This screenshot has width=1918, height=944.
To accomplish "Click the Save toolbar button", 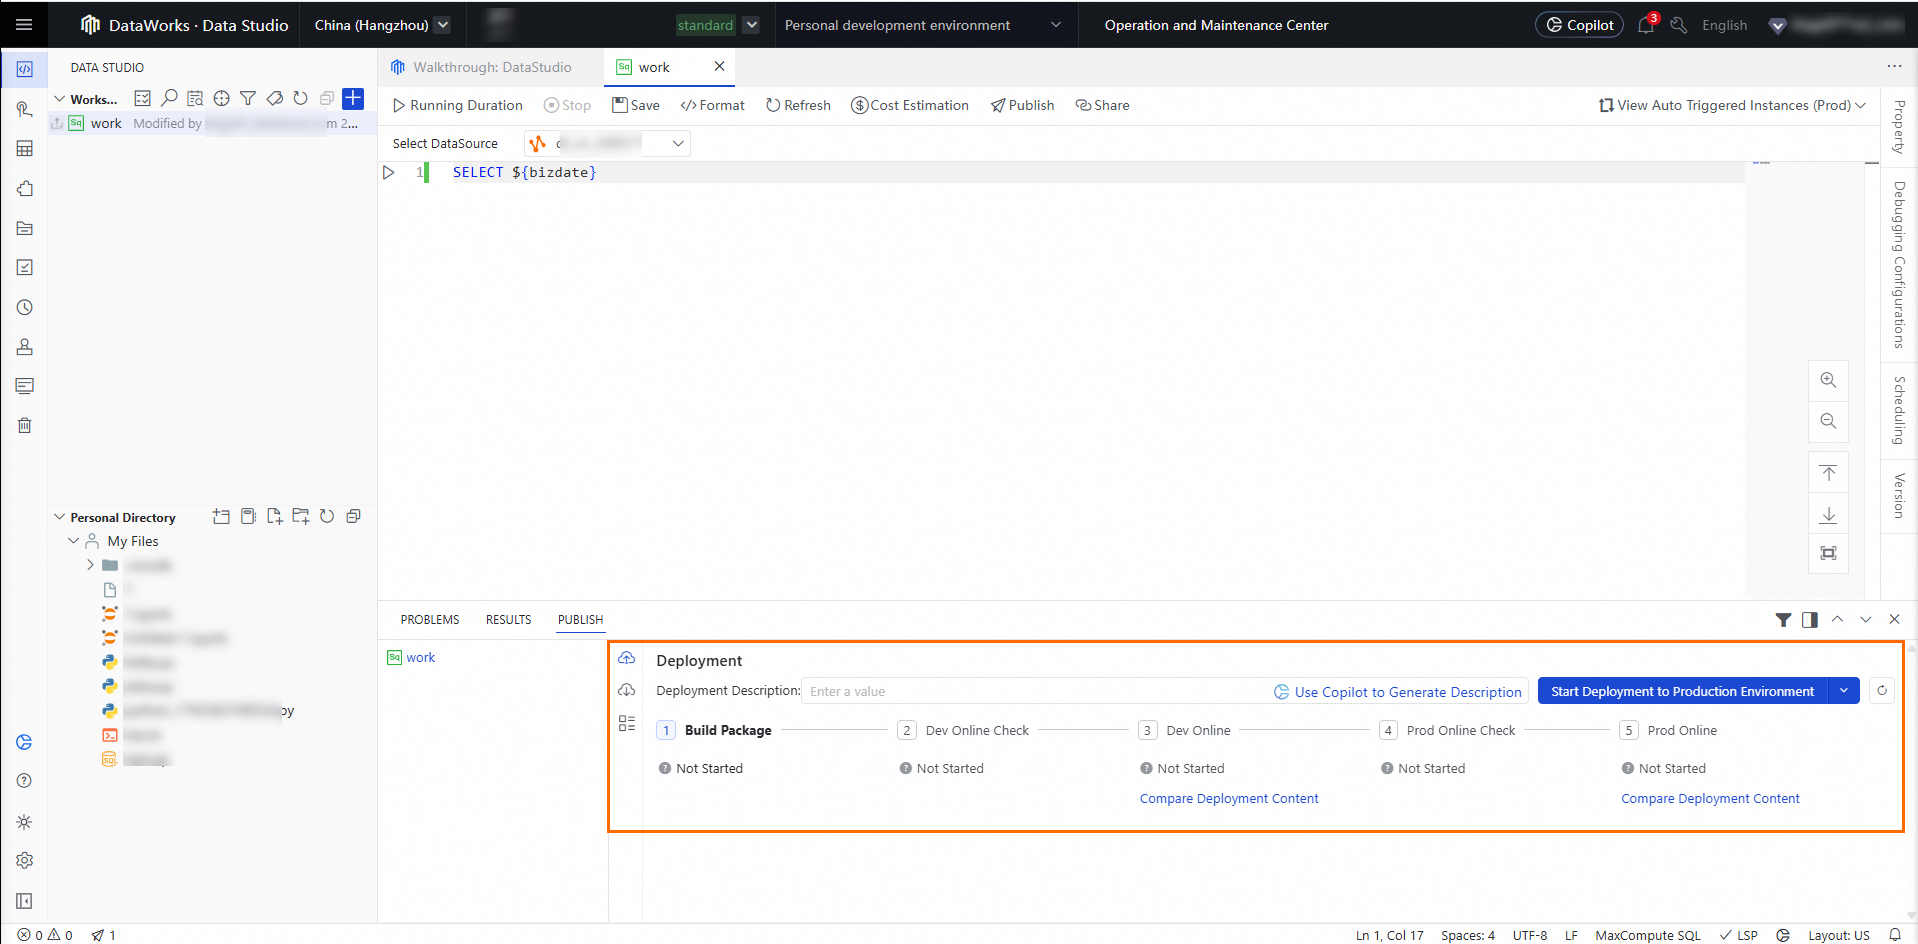I will coord(636,105).
